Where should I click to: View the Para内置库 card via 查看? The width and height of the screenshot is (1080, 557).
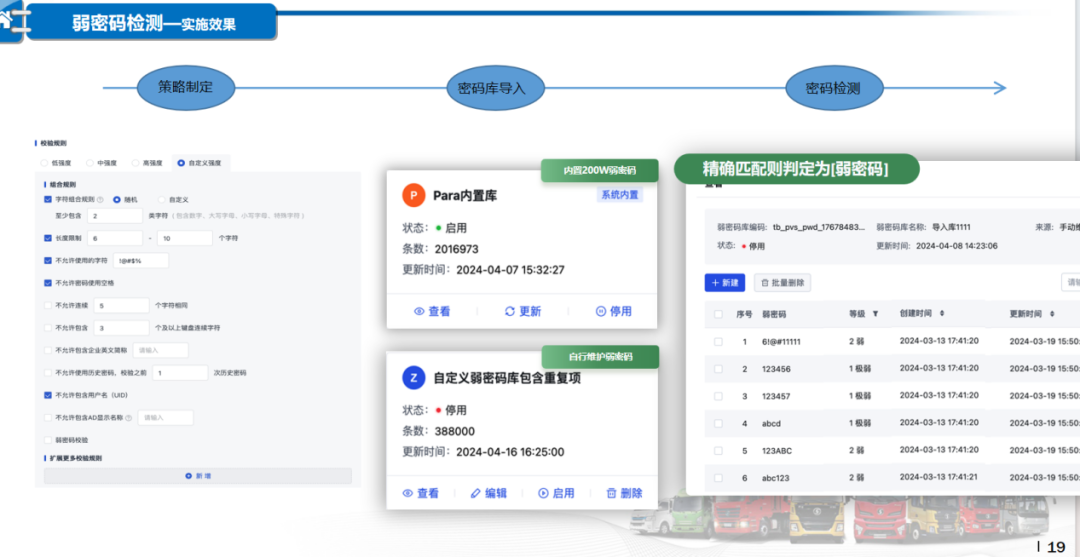[432, 311]
